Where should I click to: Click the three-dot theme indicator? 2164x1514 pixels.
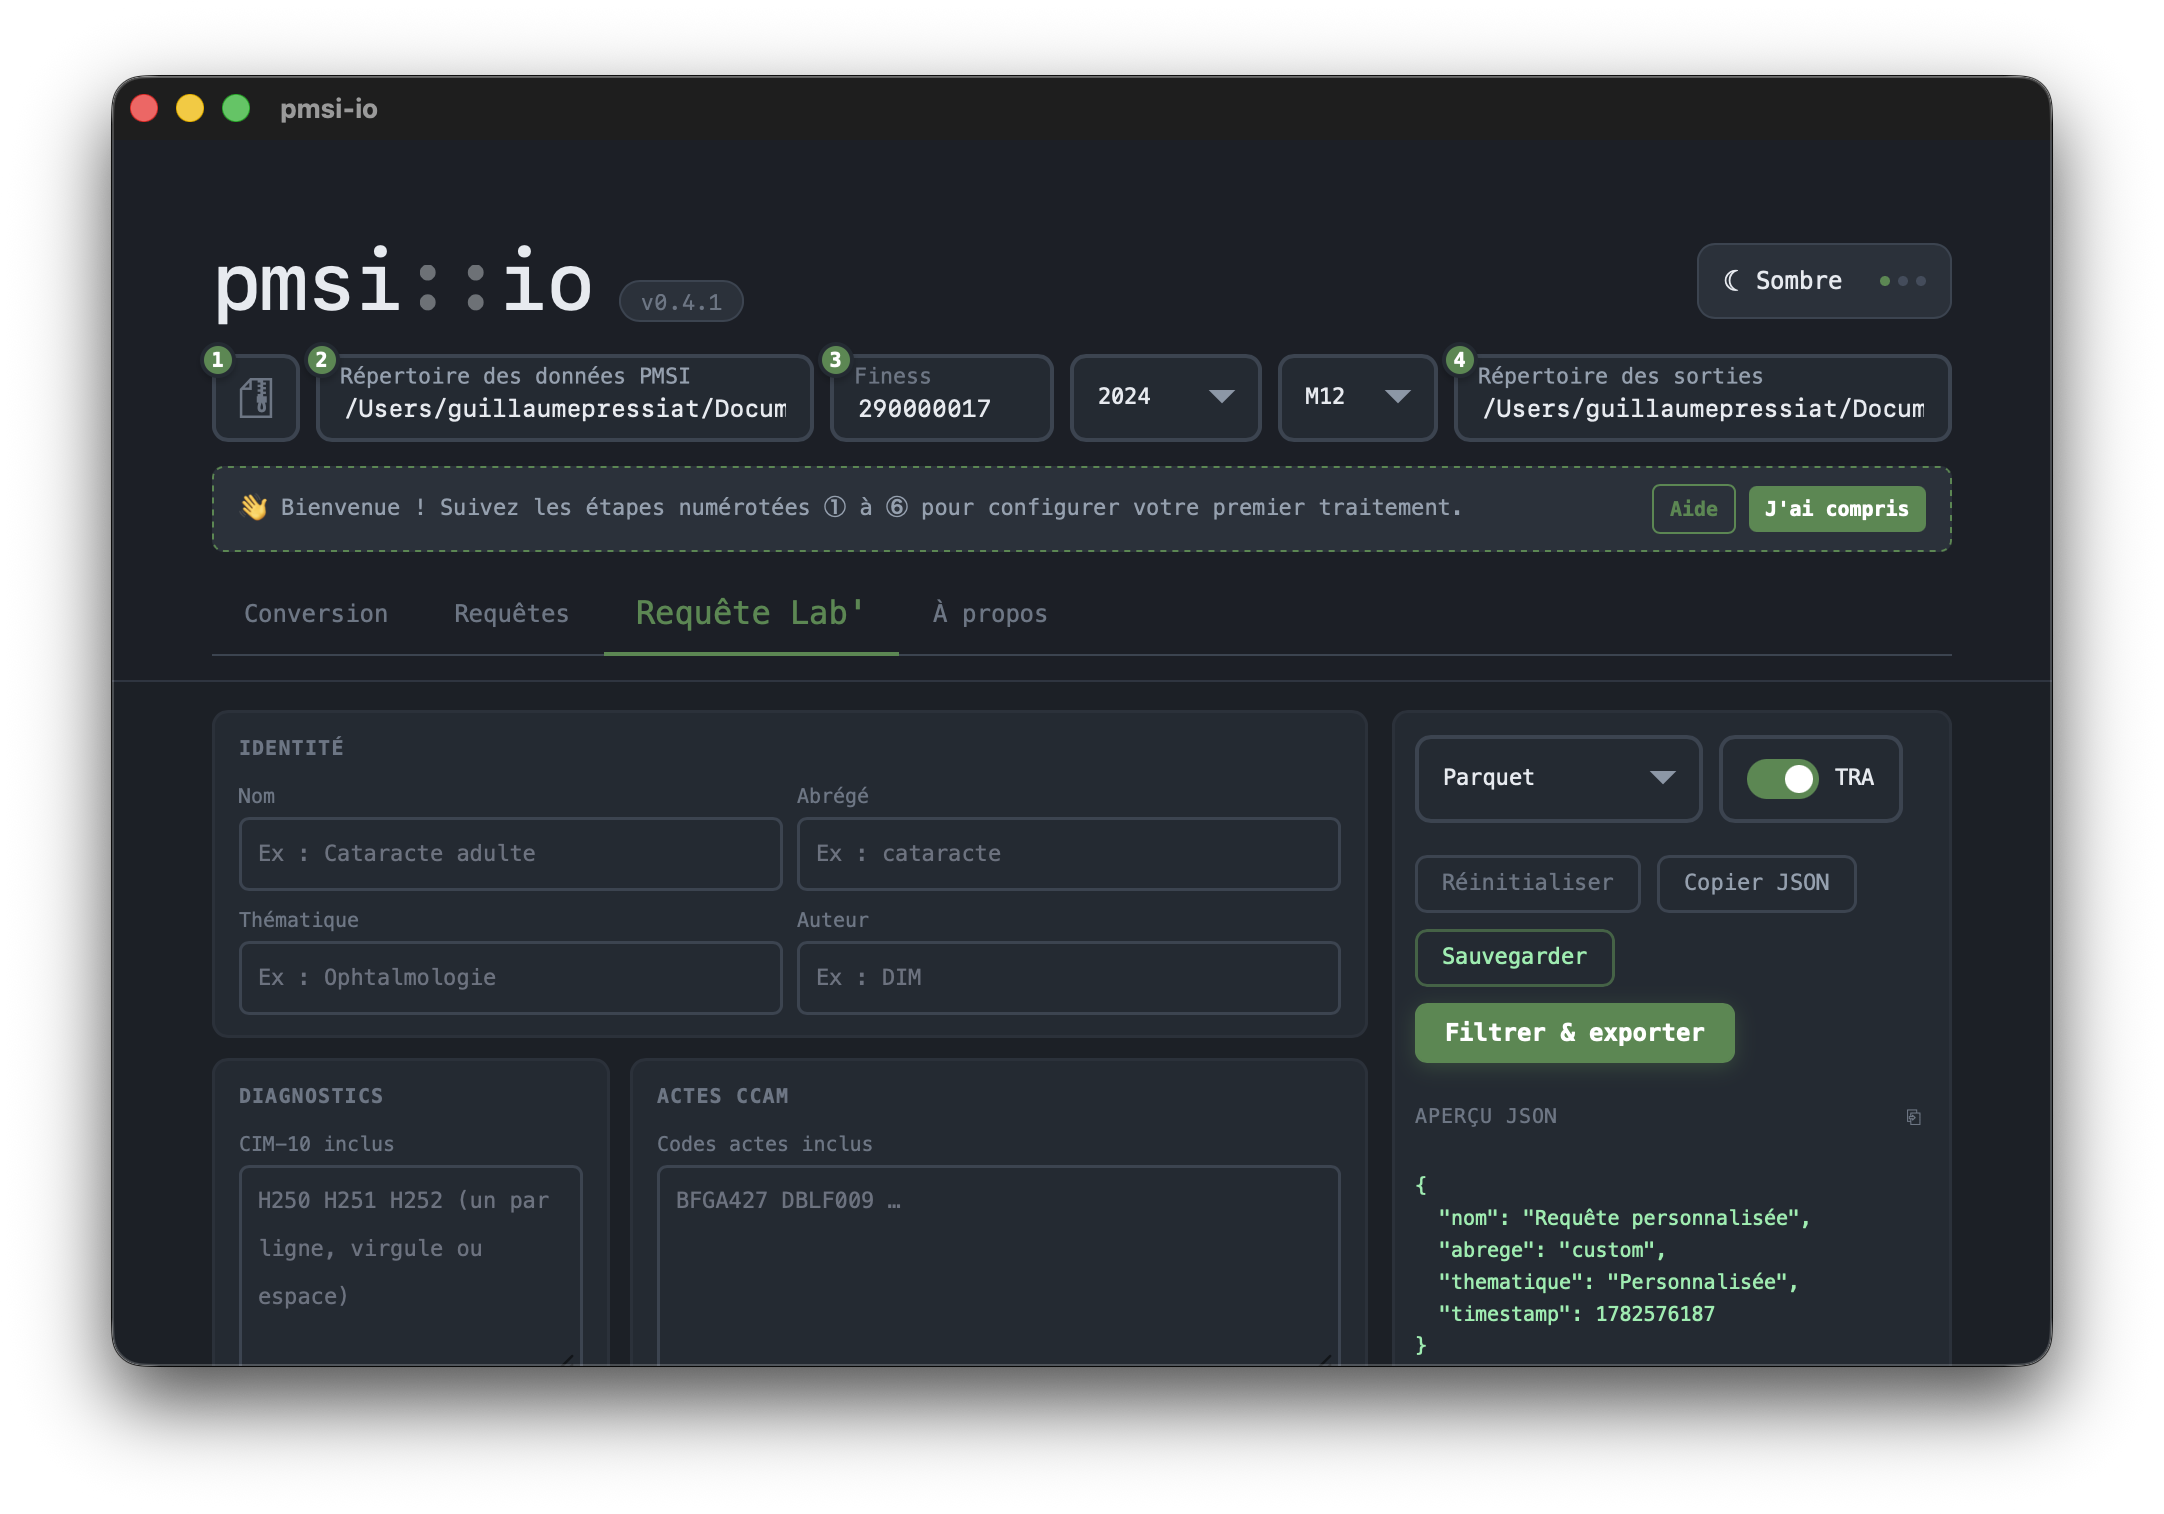point(1902,281)
